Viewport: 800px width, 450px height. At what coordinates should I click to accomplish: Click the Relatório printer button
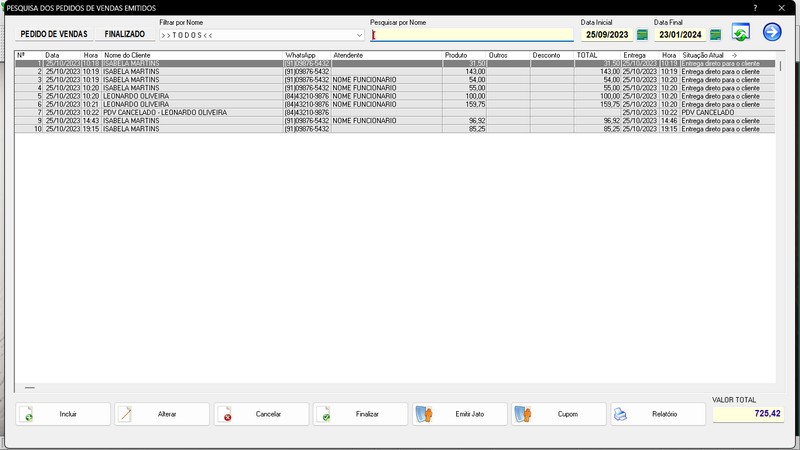[x=658, y=414]
